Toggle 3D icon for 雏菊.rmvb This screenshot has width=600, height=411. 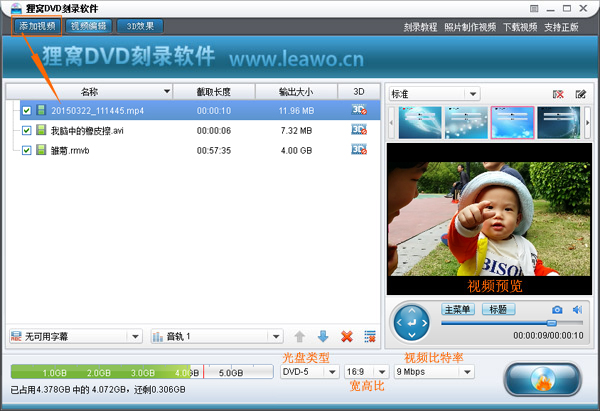pos(359,150)
